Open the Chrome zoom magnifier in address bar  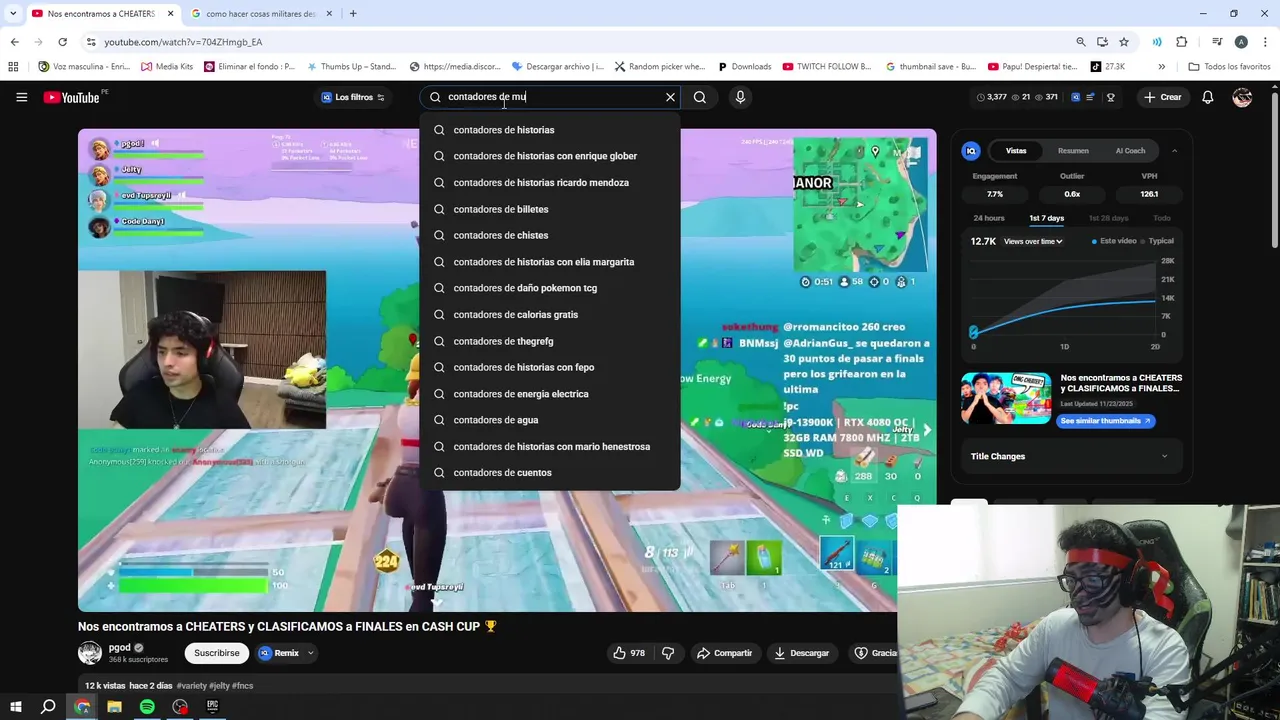(x=1080, y=42)
